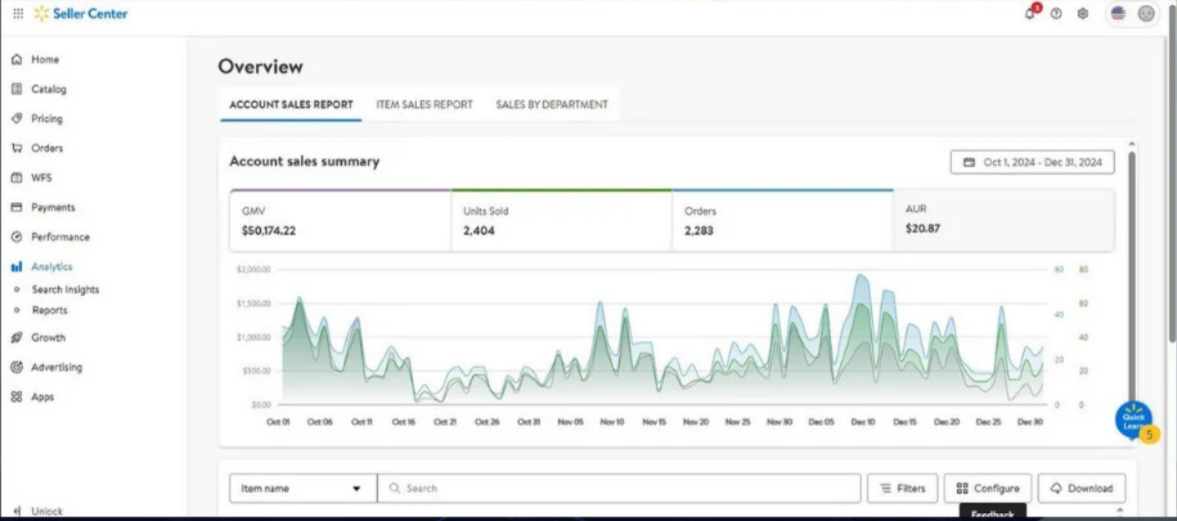
Task: Click the US flag region icon
Action: [x=1118, y=14]
